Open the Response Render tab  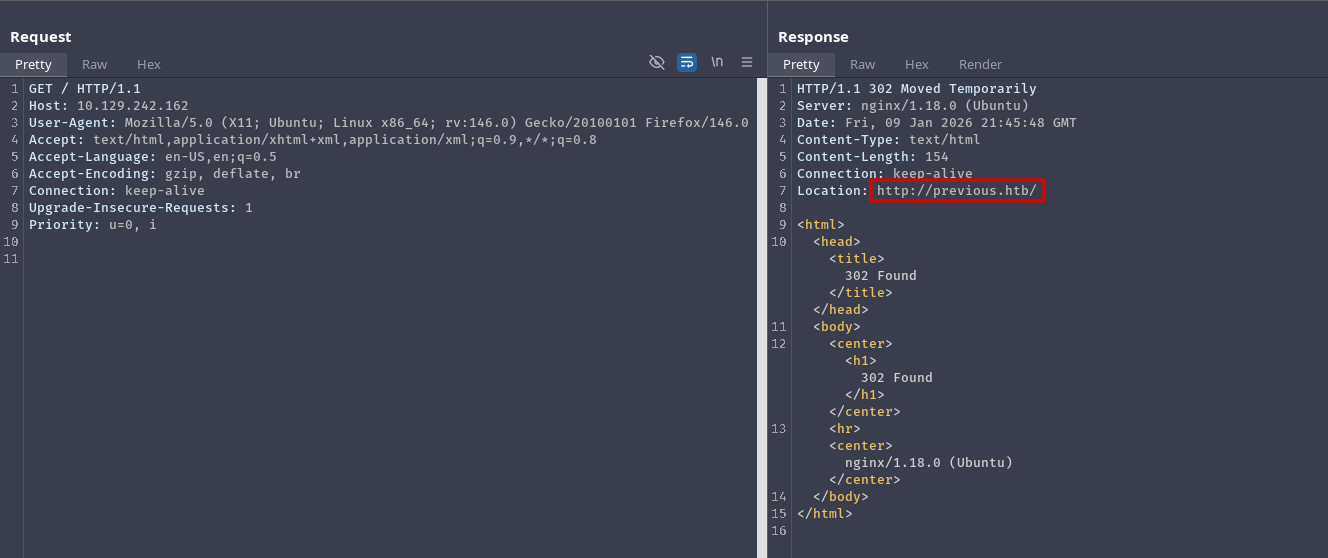[x=980, y=64]
